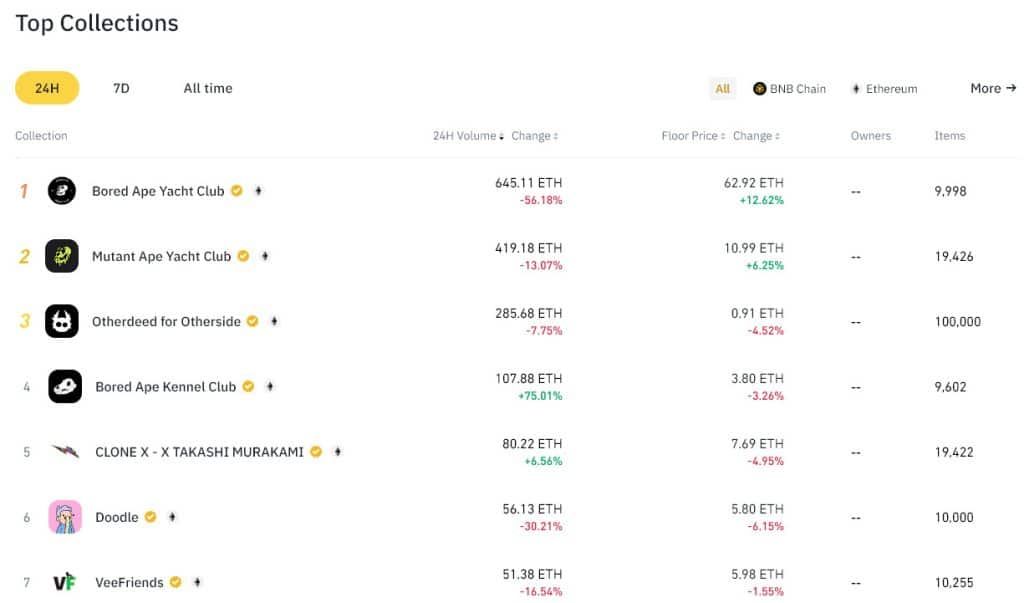Click Ethereum chain icon beside Mutant Ape Yacht Club
This screenshot has width=1024, height=603.
[265, 256]
